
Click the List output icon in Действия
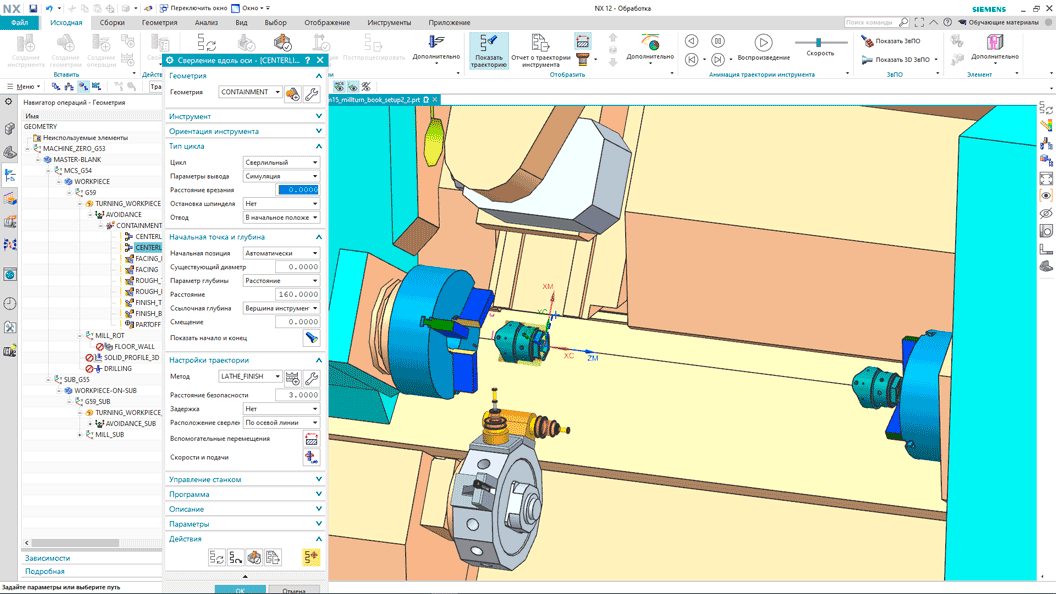[273, 558]
